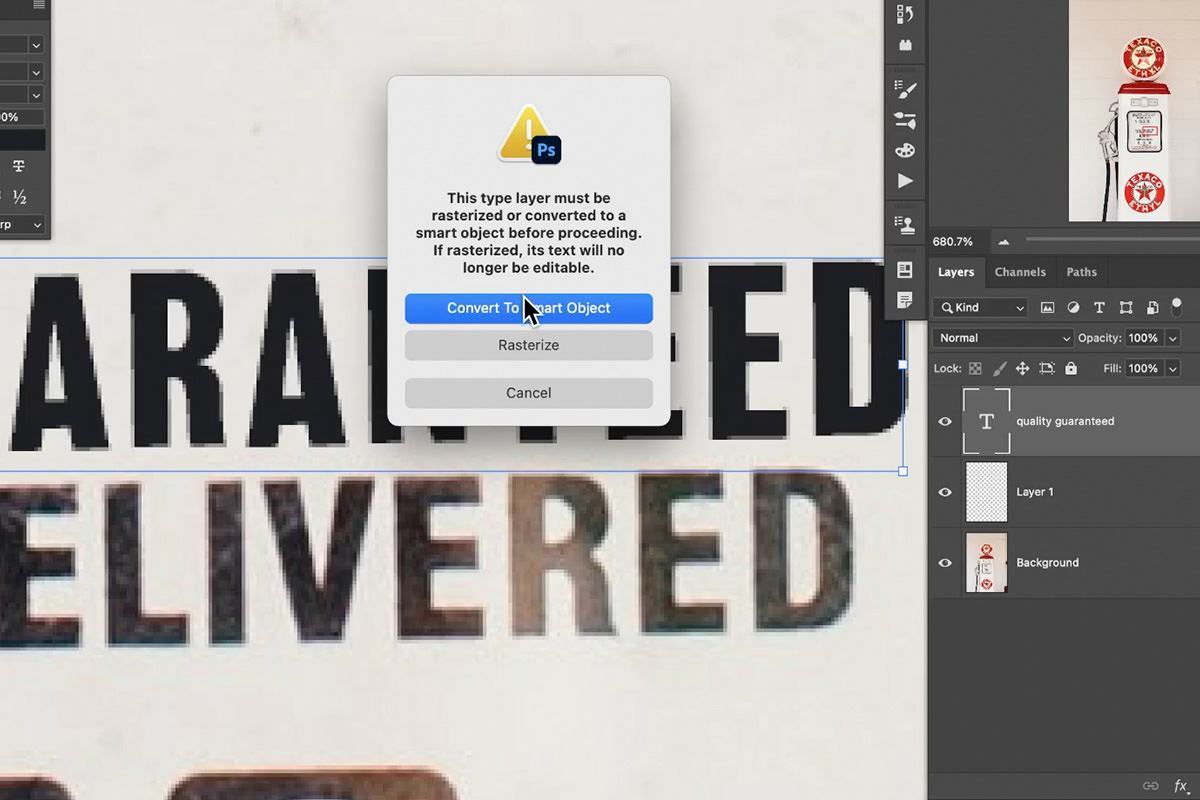Toggle lock artboard nesting icon
The height and width of the screenshot is (800, 1200).
coord(1047,369)
